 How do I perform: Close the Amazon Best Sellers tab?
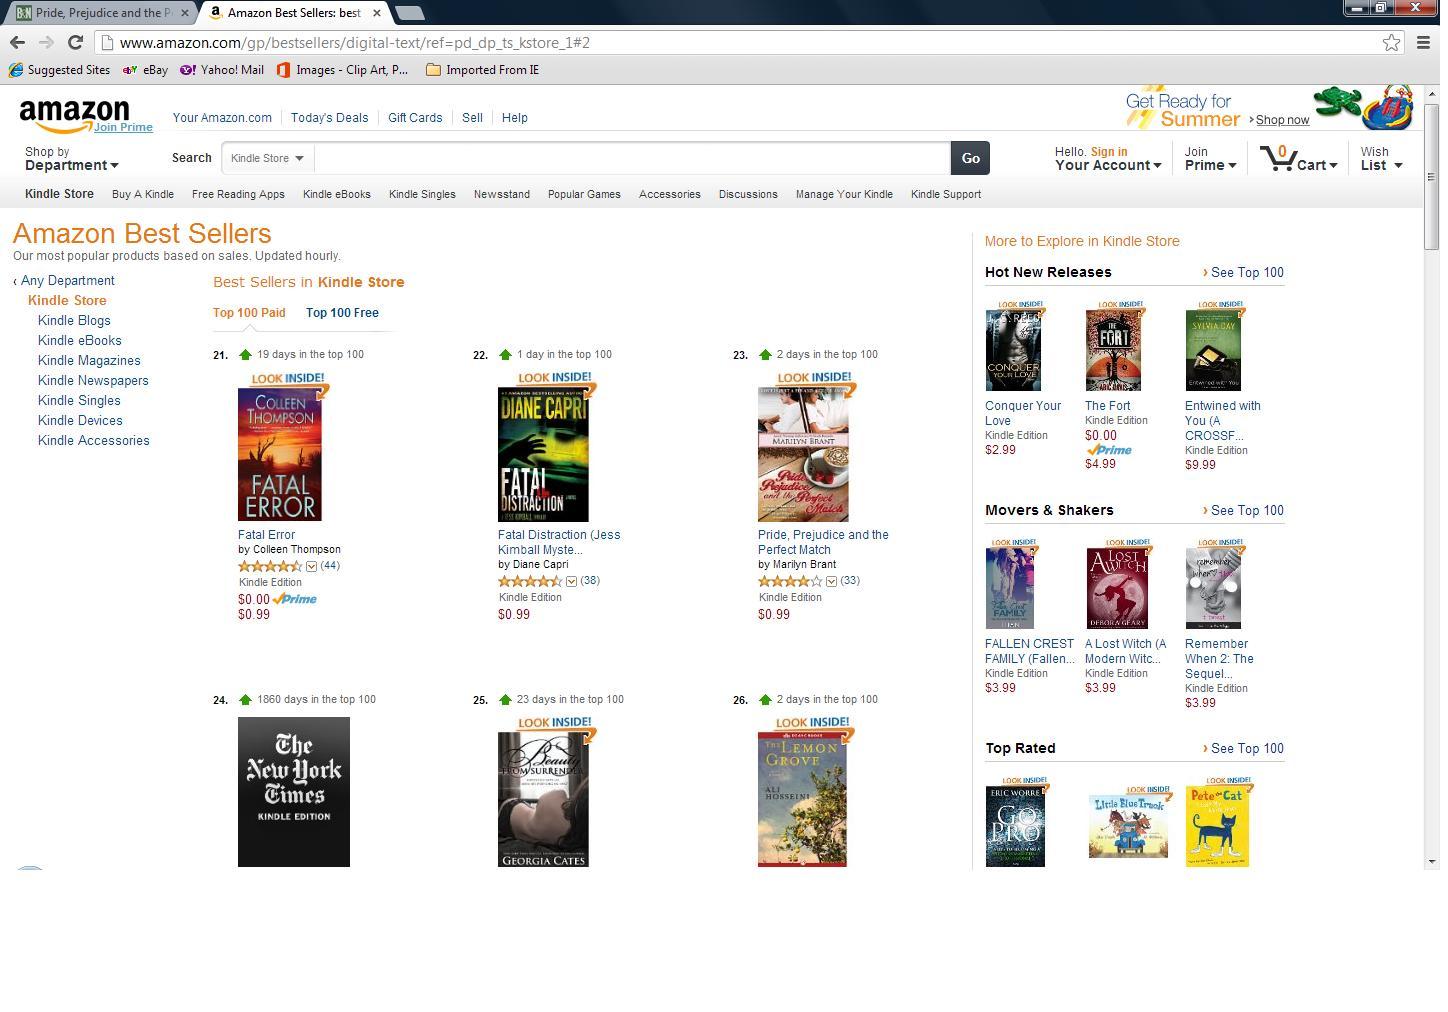pyautogui.click(x=376, y=13)
